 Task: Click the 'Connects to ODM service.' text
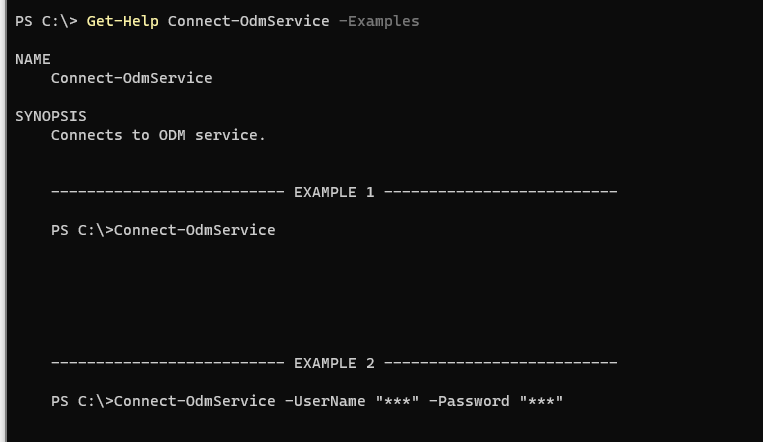(158, 135)
